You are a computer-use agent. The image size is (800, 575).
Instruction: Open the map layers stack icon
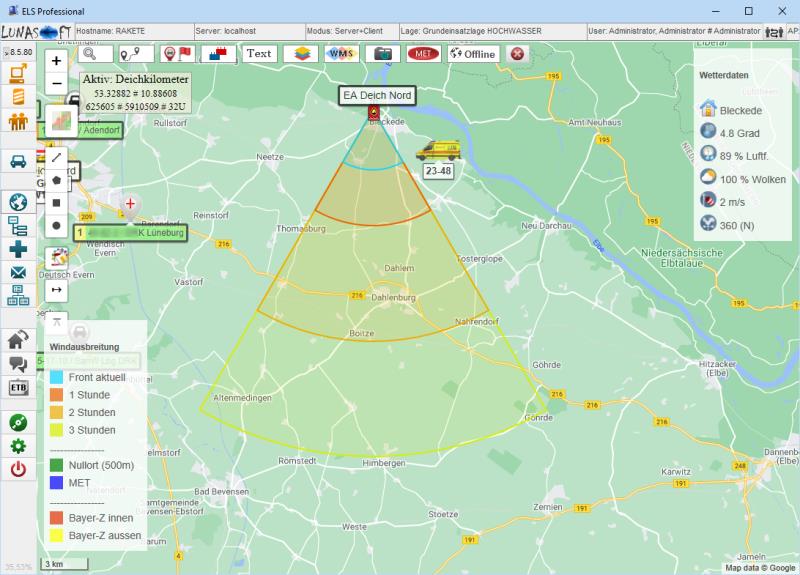click(x=296, y=53)
